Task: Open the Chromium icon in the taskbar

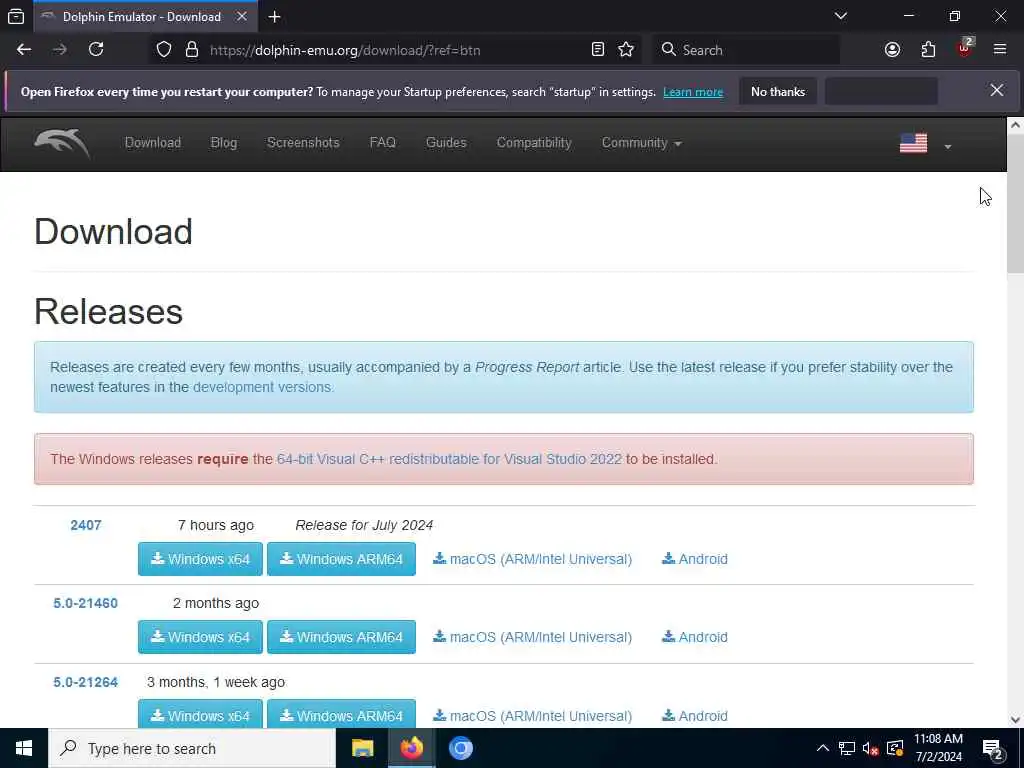Action: 460,748
